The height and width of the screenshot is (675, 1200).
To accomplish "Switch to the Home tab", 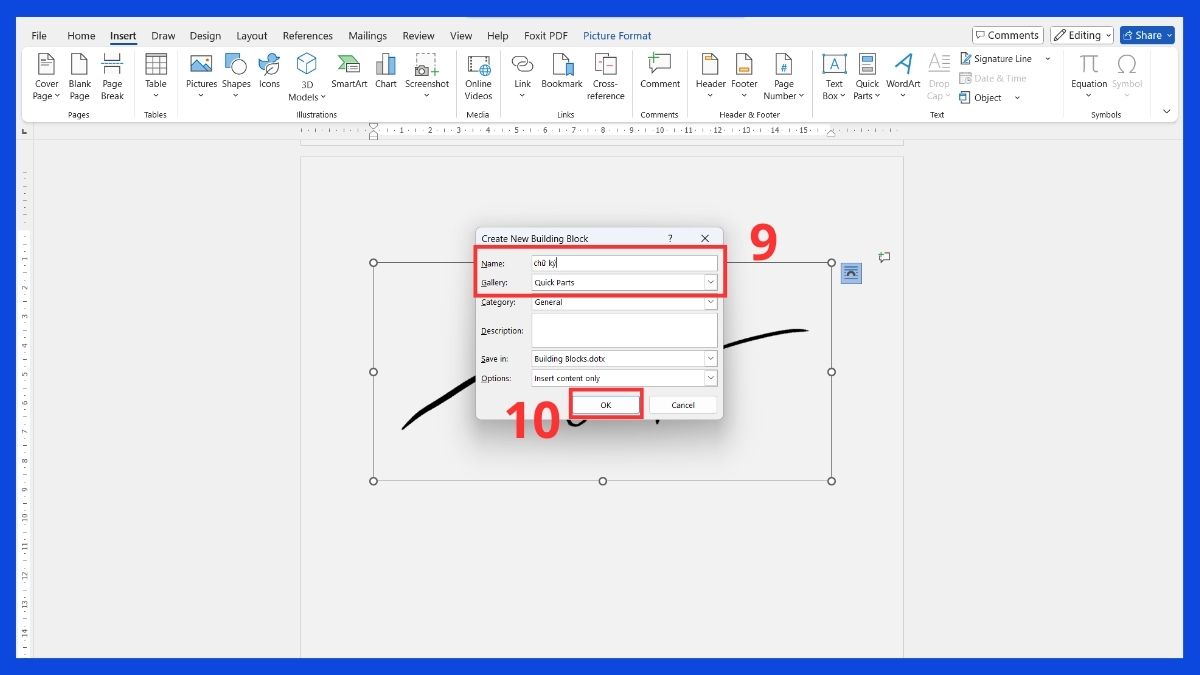I will (x=81, y=36).
